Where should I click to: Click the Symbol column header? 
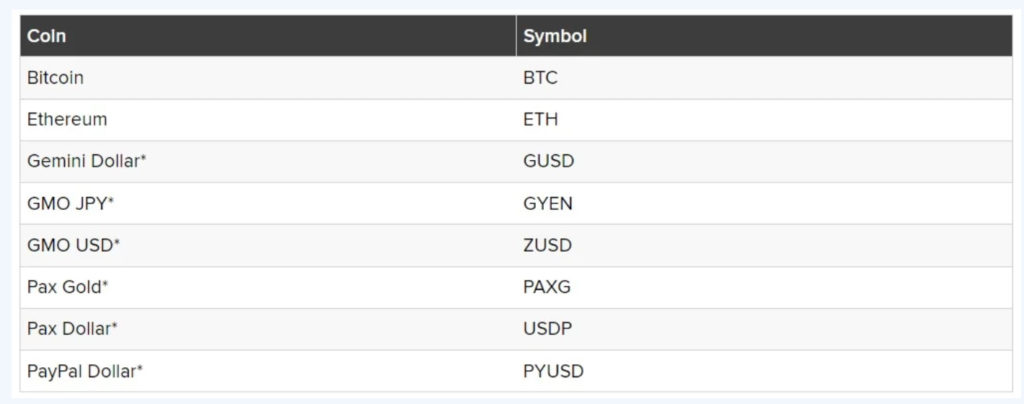[x=554, y=36]
